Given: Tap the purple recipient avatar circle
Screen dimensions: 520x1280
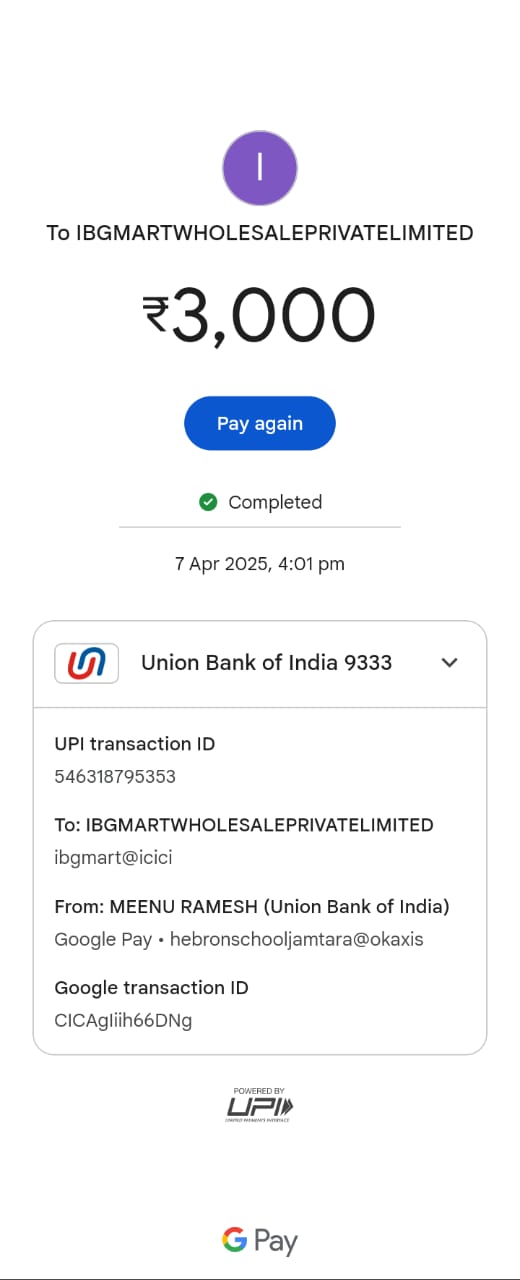Looking at the screenshot, I should (260, 168).
